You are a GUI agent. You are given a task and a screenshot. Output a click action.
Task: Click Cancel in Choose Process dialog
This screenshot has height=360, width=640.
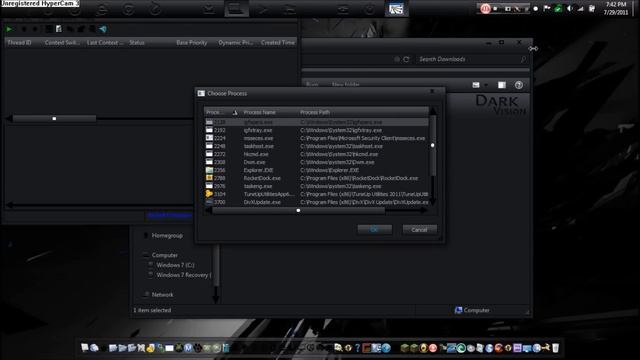419,230
